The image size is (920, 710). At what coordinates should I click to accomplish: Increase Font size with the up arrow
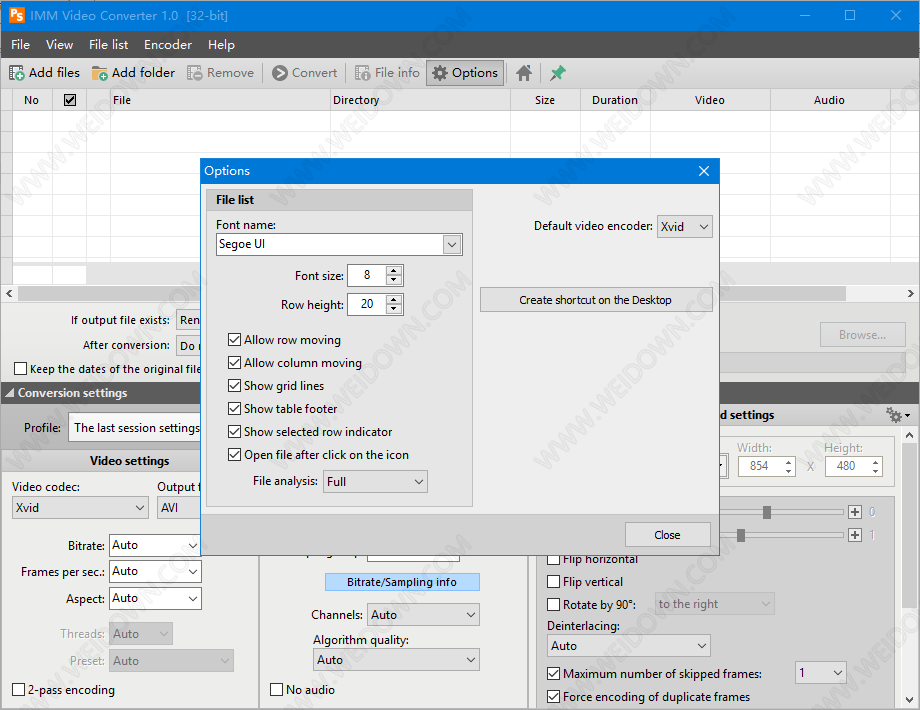point(394,271)
